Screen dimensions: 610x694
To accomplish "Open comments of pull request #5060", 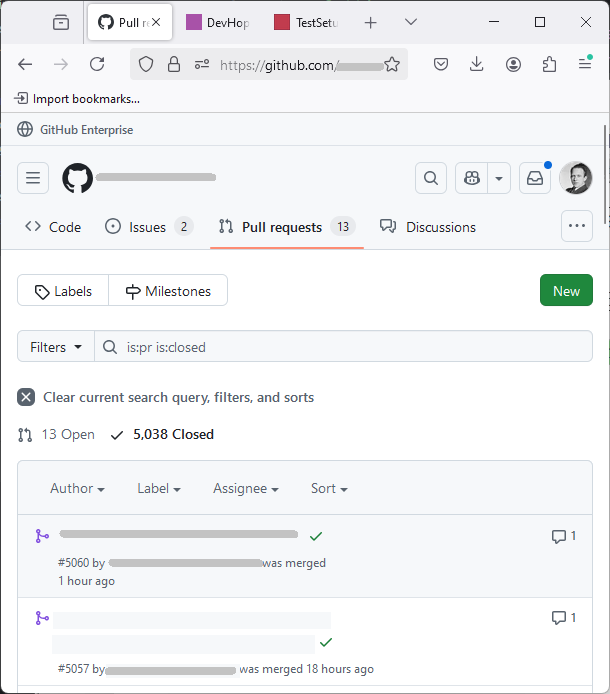I will point(564,536).
